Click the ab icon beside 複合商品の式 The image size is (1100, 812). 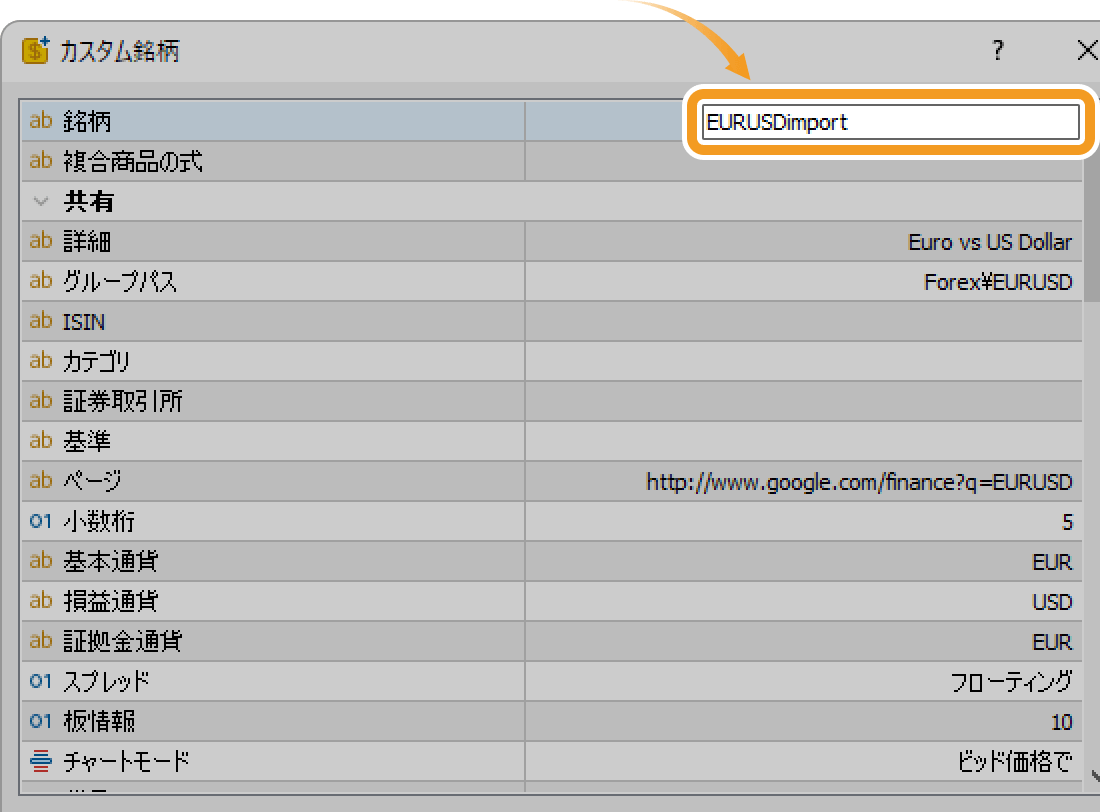click(41, 161)
